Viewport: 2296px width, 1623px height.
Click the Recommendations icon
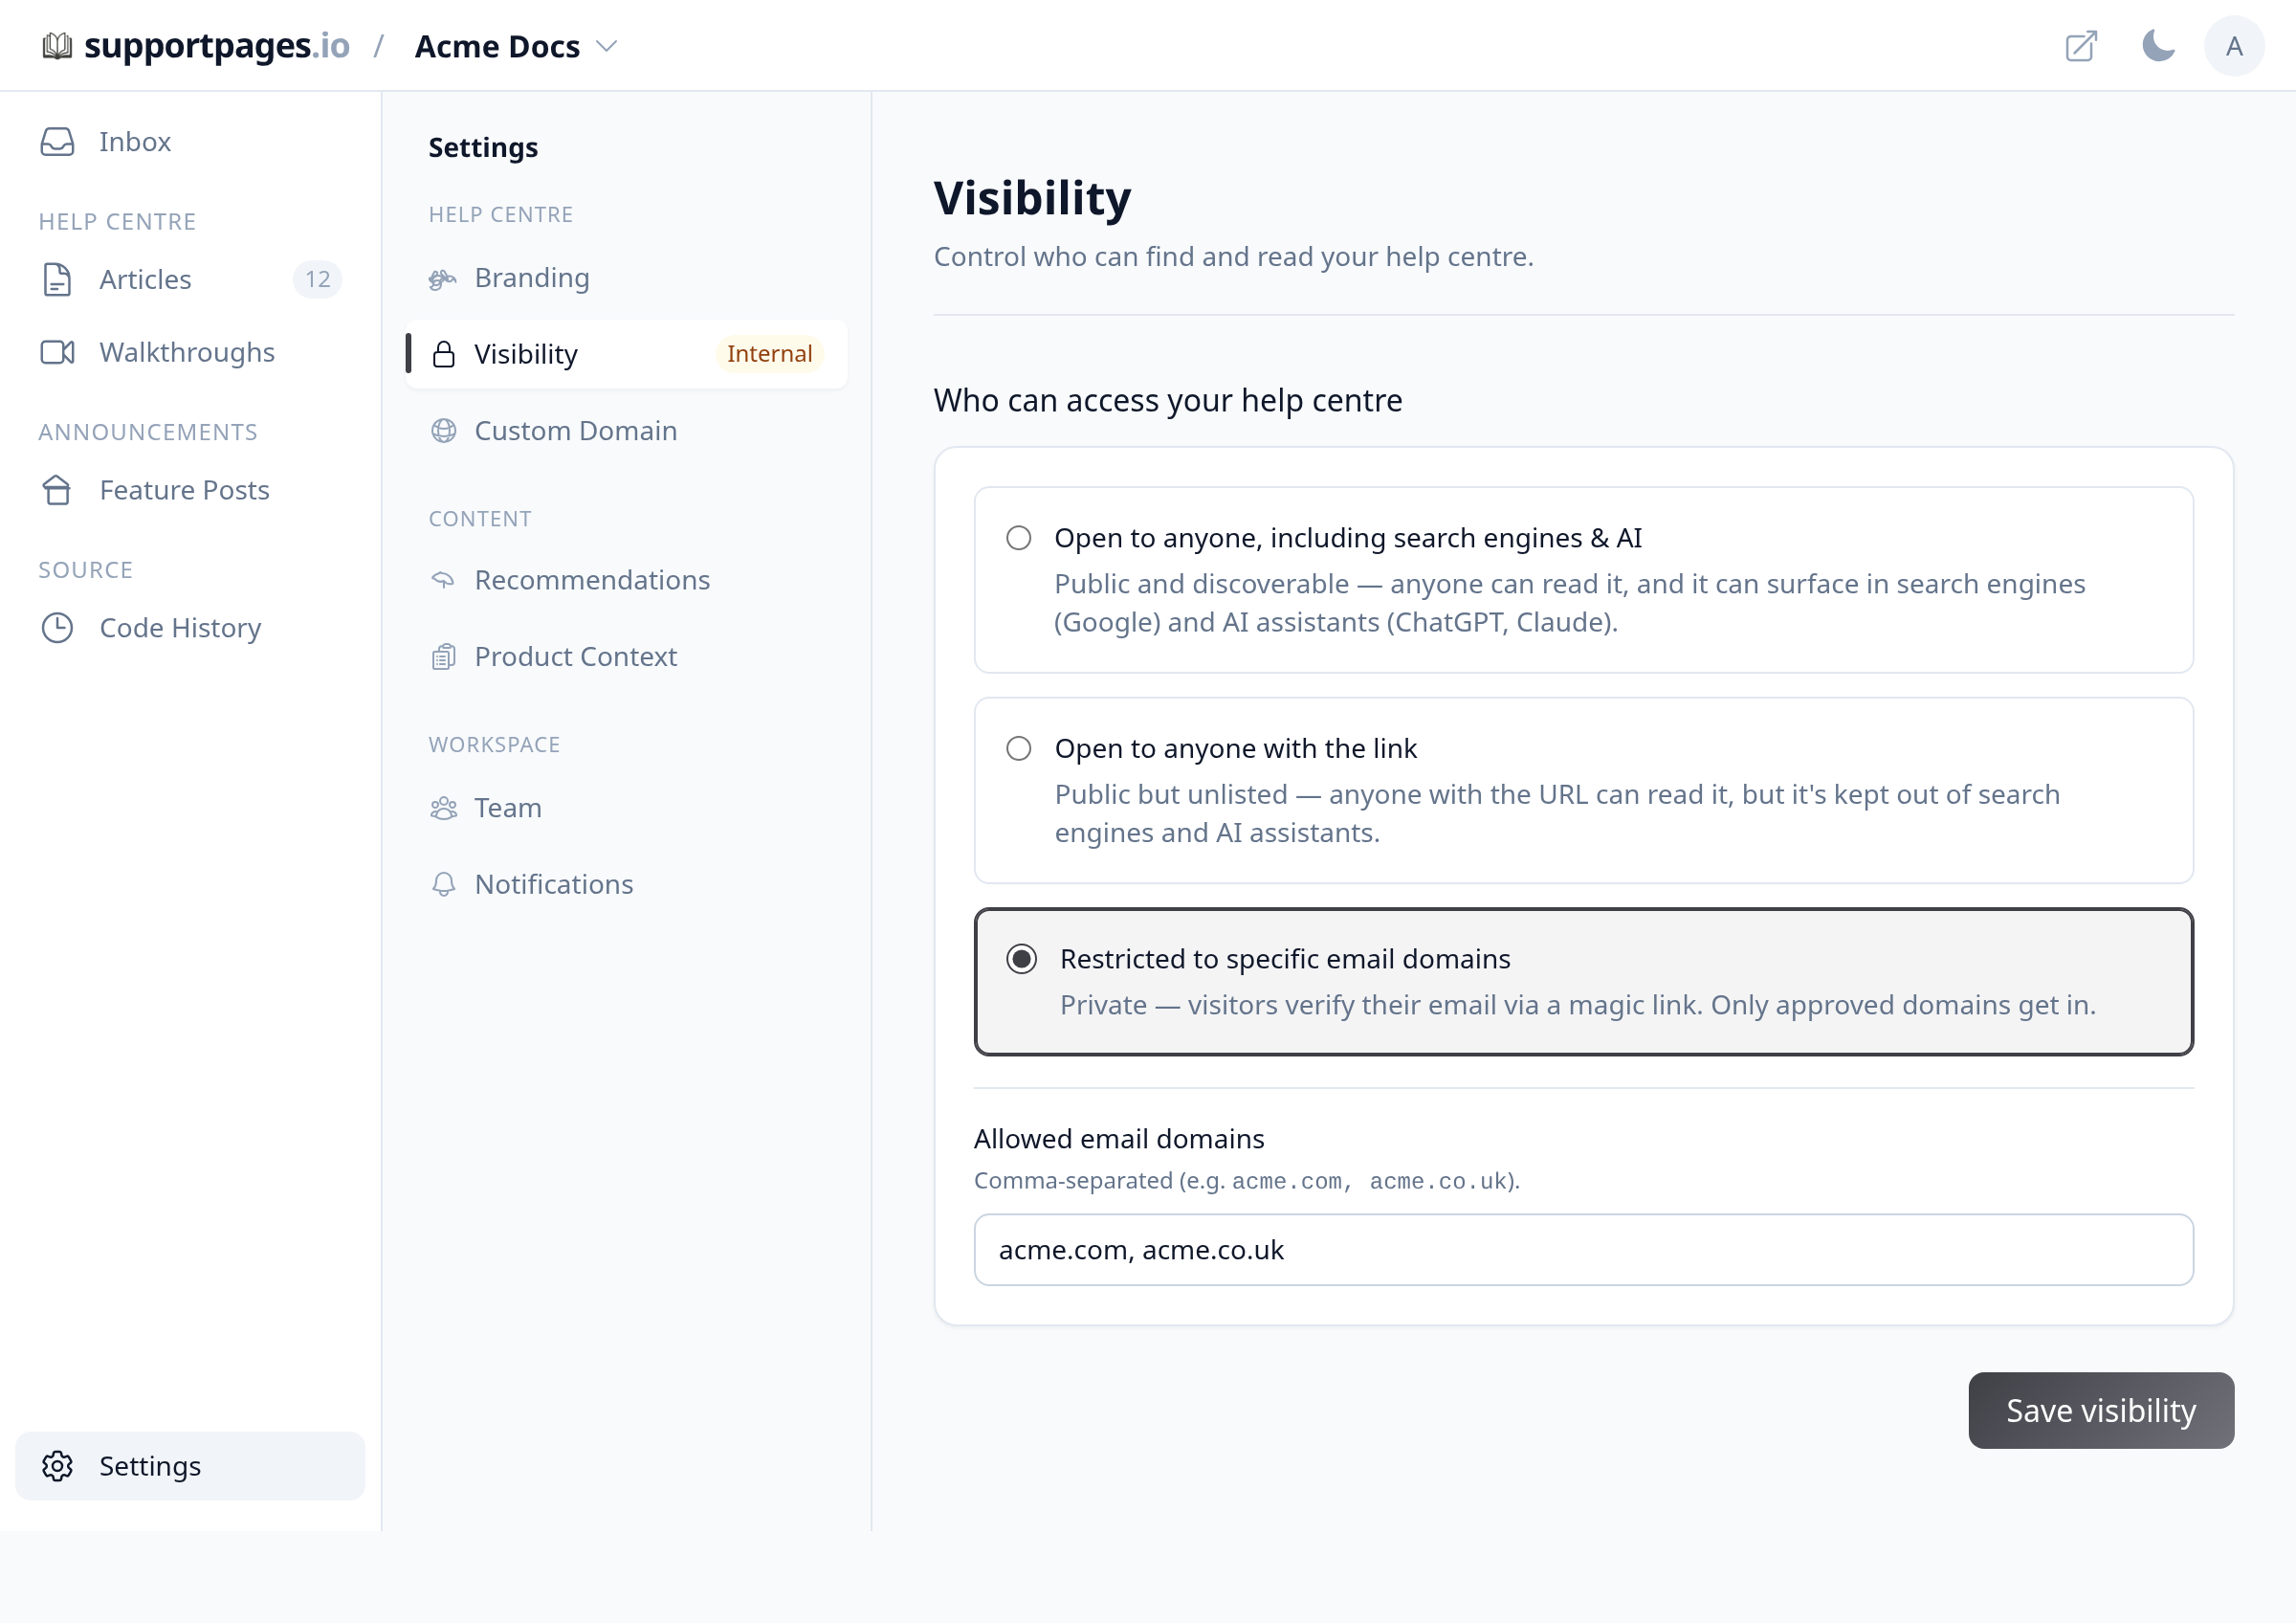pos(443,580)
